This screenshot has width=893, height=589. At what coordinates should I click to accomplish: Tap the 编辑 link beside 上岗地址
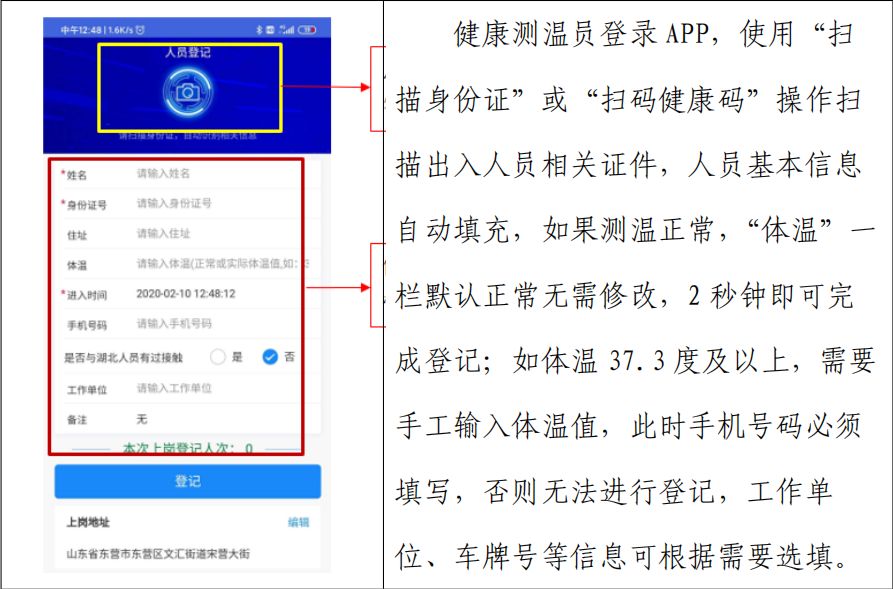coord(298,522)
